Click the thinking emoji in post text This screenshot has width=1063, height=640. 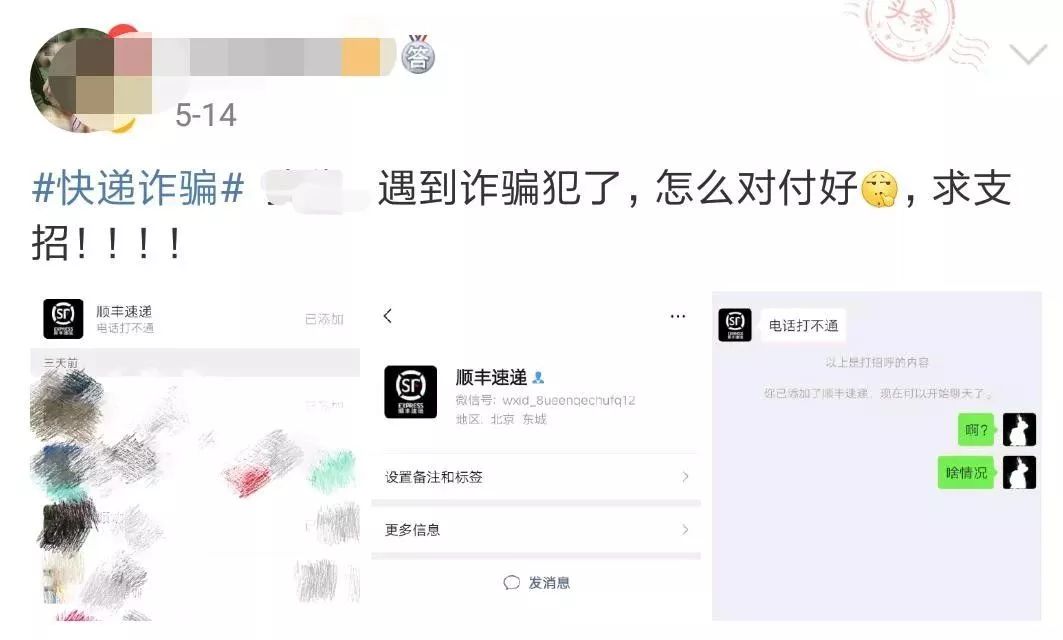[879, 189]
